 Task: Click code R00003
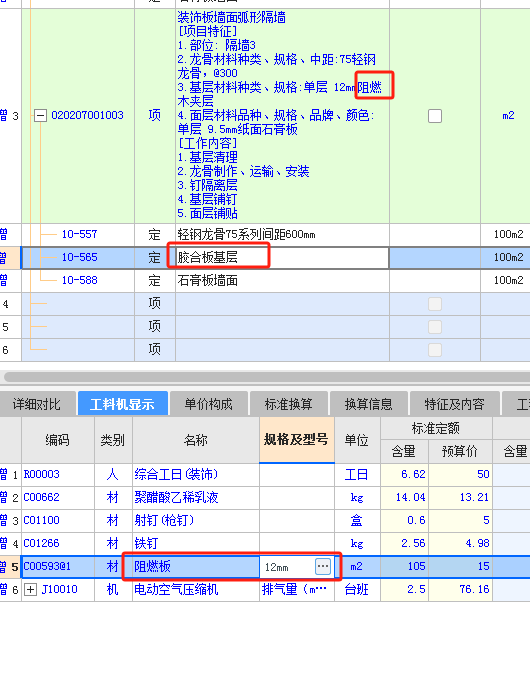[x=41, y=474]
